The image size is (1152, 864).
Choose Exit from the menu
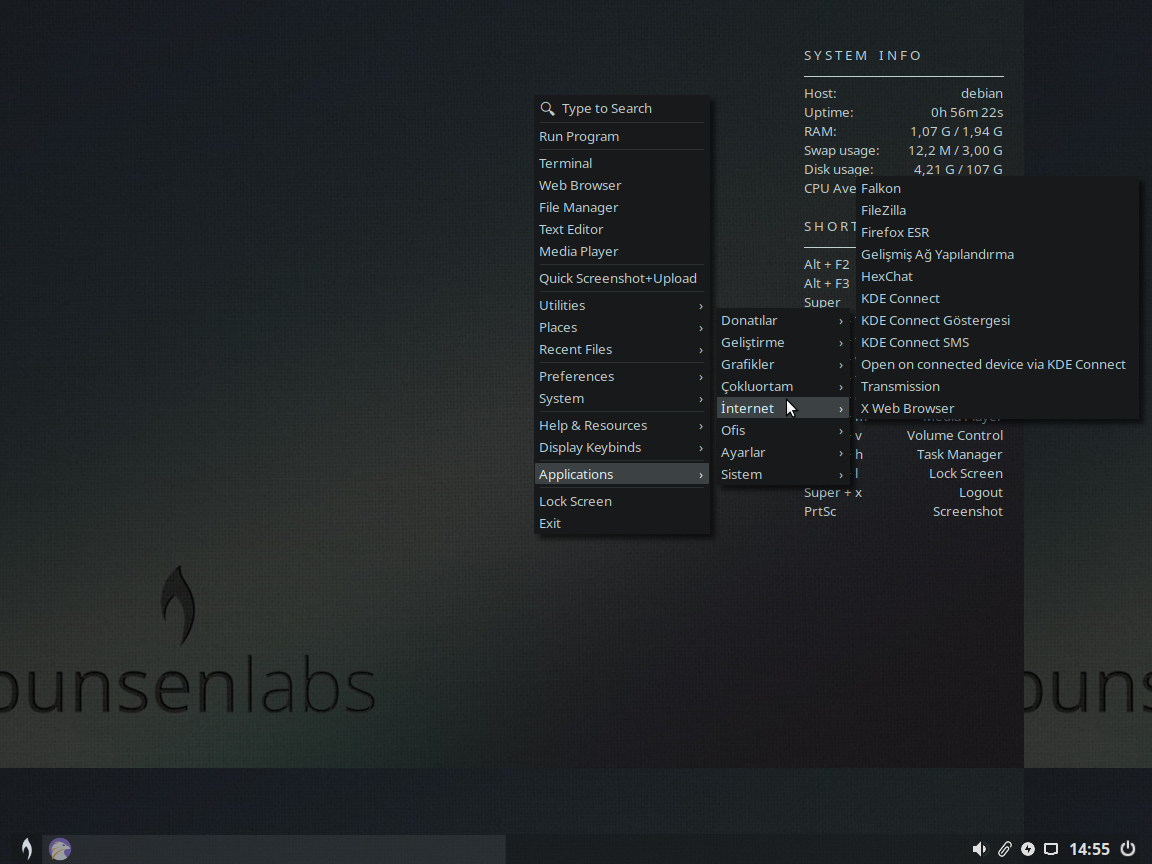click(622, 523)
